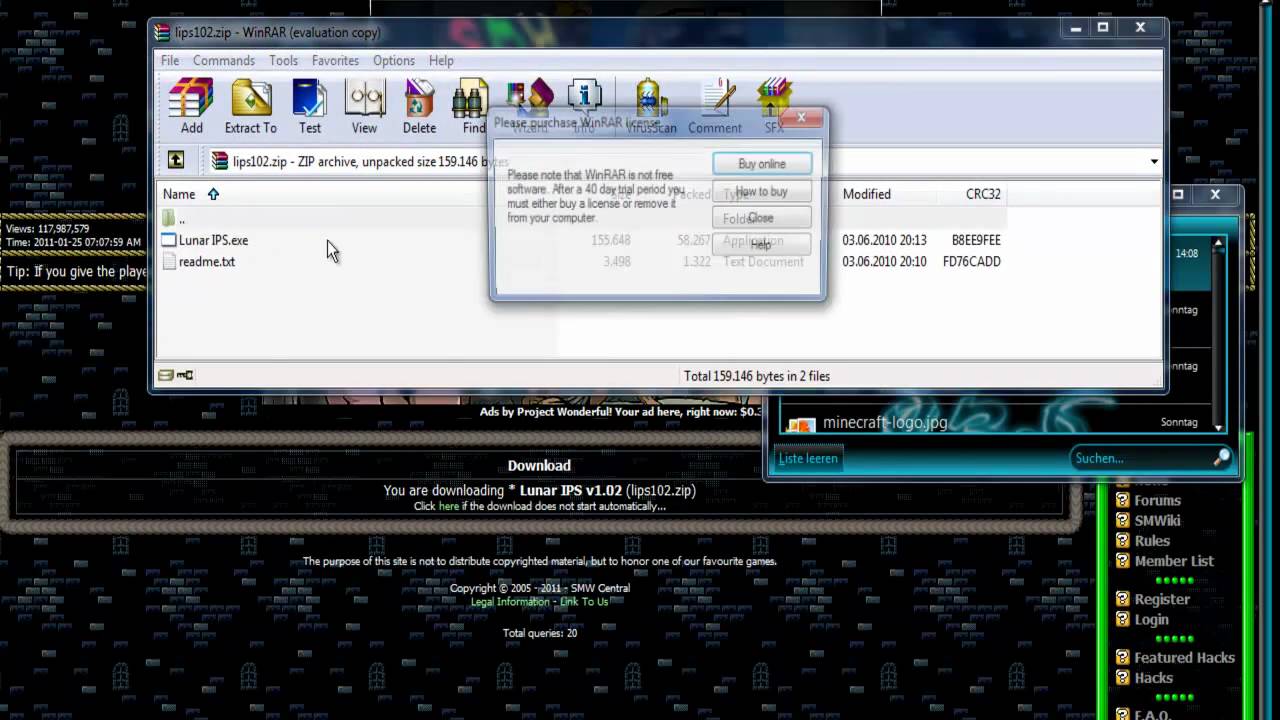Click the key icon in WinRAR status bar
The image size is (1280, 720).
(x=185, y=375)
